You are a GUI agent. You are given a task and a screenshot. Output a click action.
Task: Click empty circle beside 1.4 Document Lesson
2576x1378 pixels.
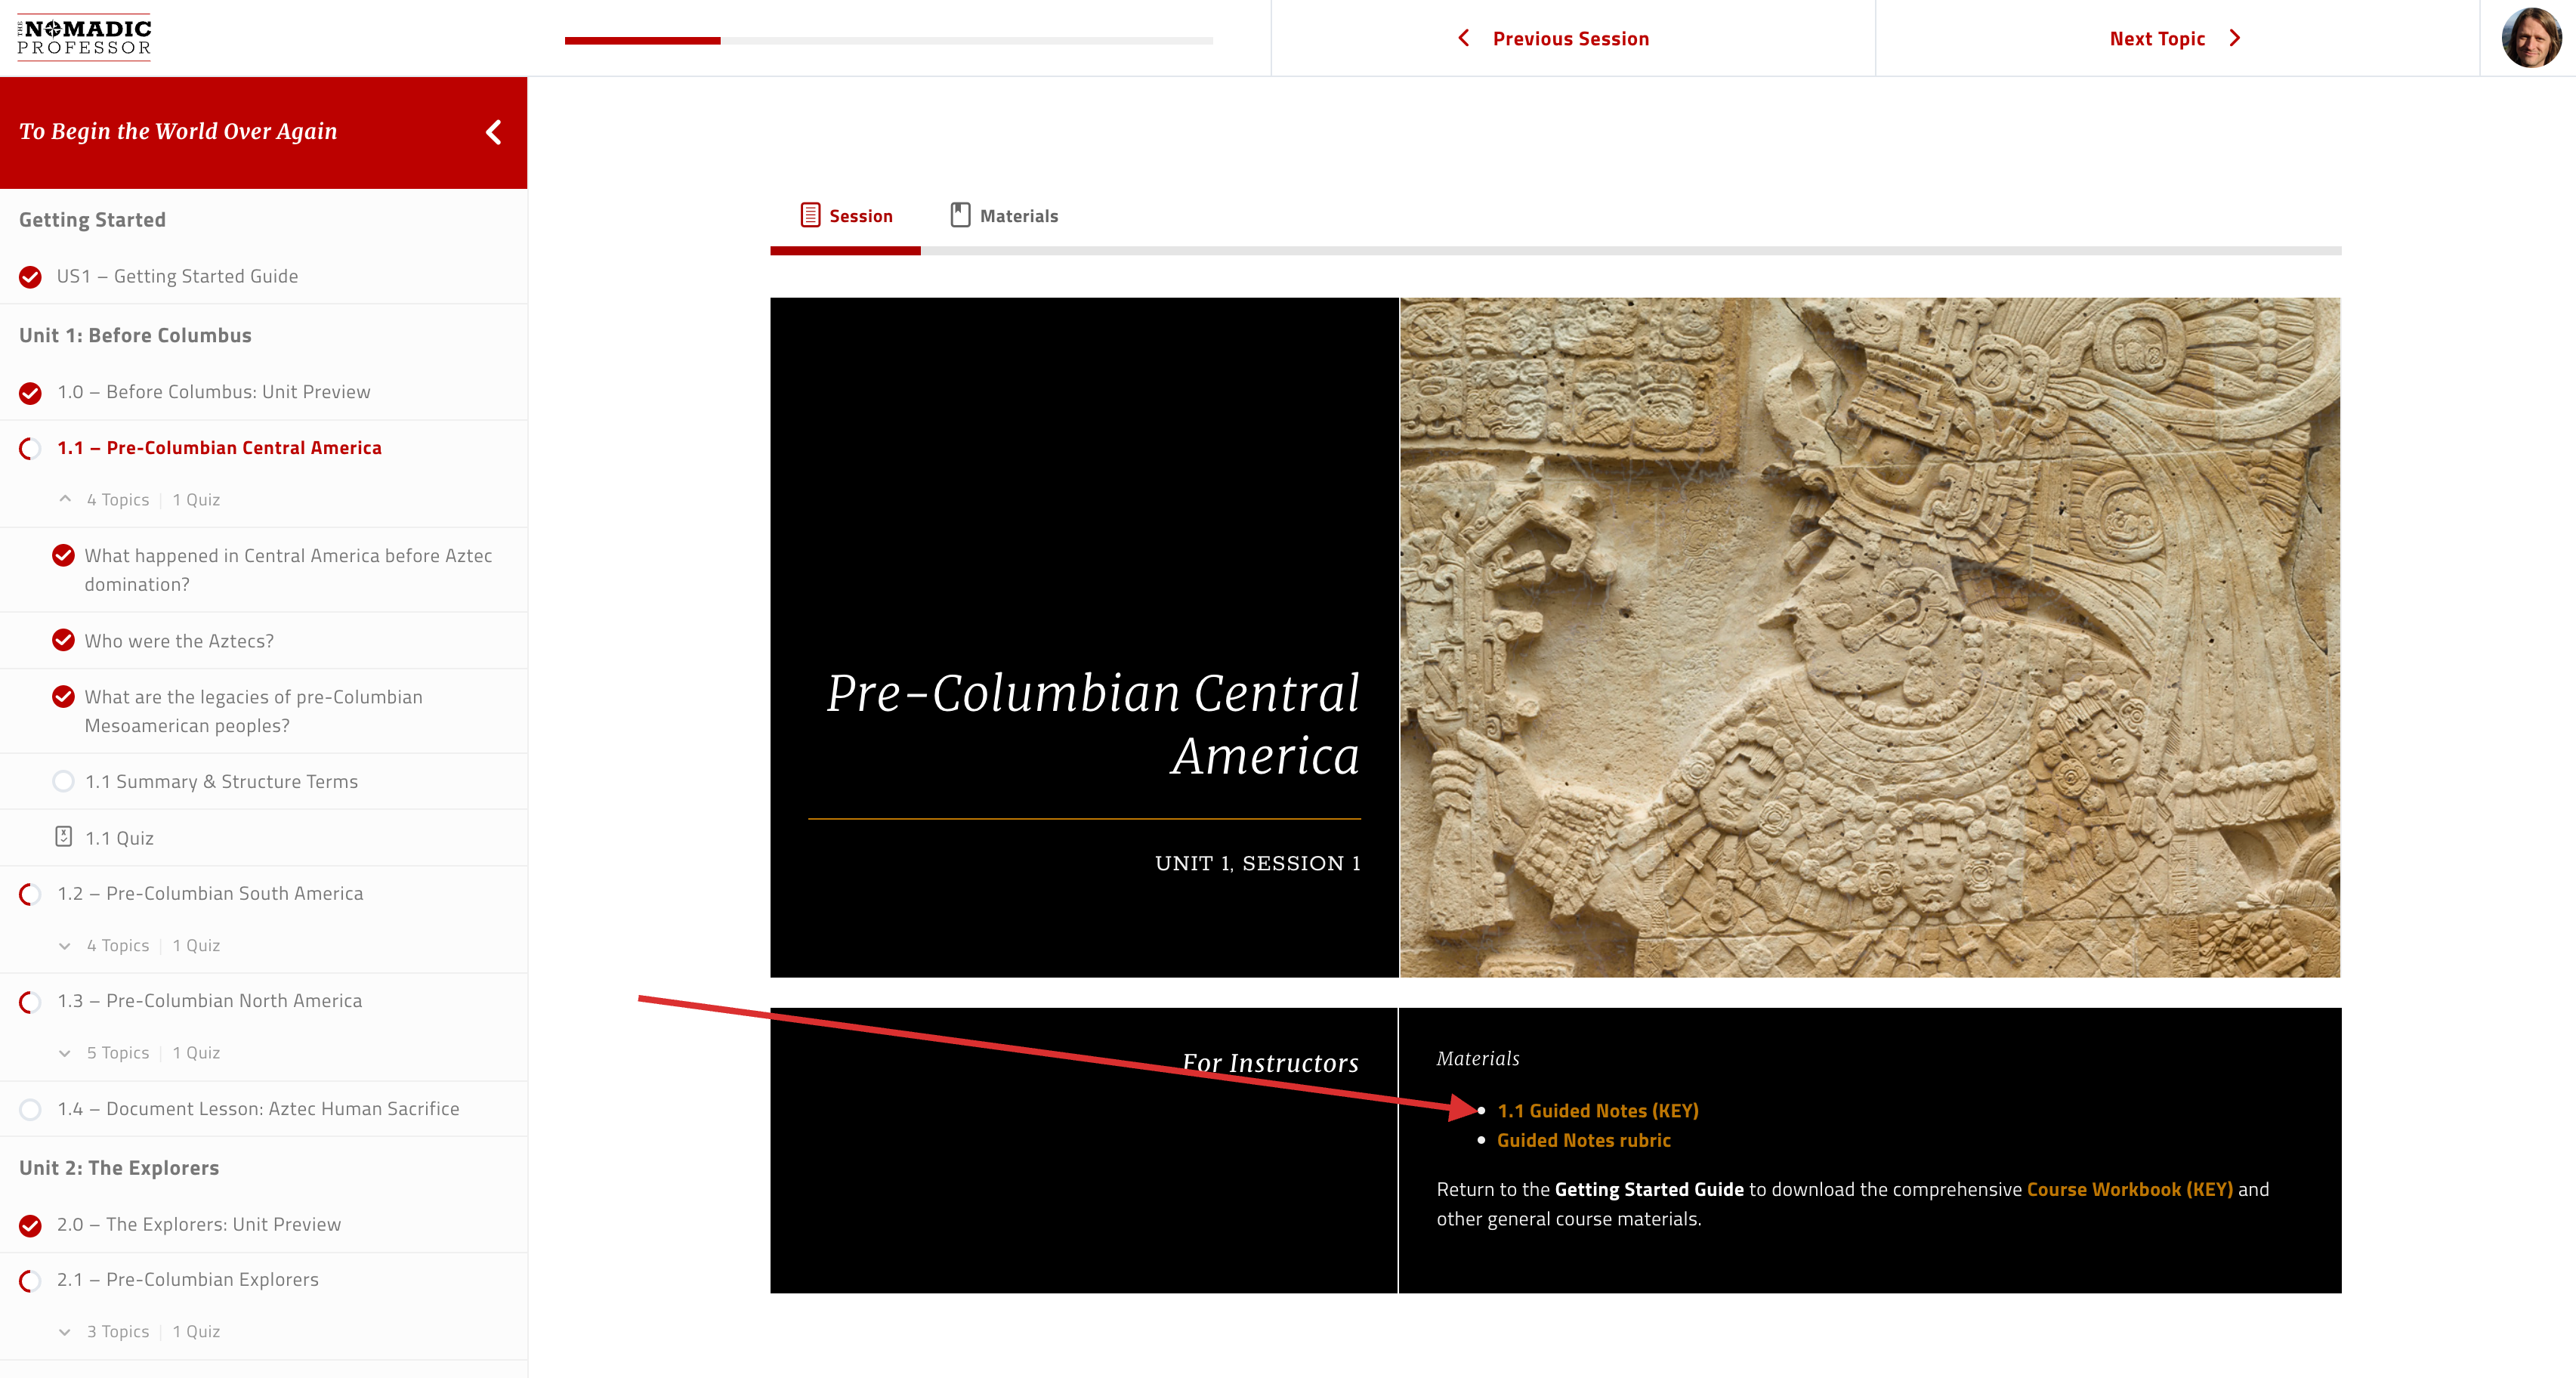(31, 1109)
